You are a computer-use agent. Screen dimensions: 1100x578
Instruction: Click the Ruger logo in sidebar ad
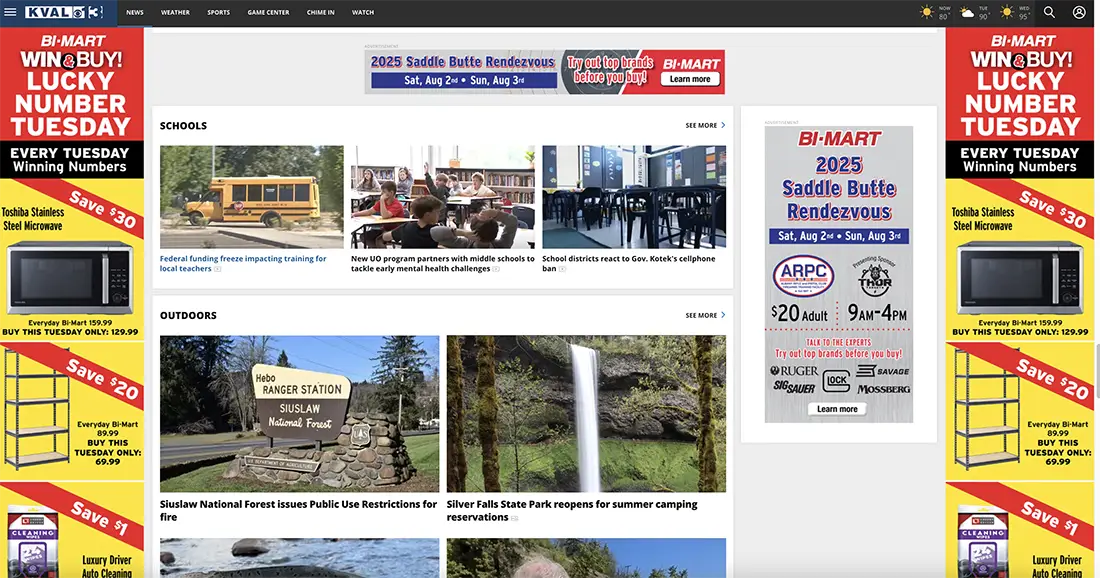(794, 371)
